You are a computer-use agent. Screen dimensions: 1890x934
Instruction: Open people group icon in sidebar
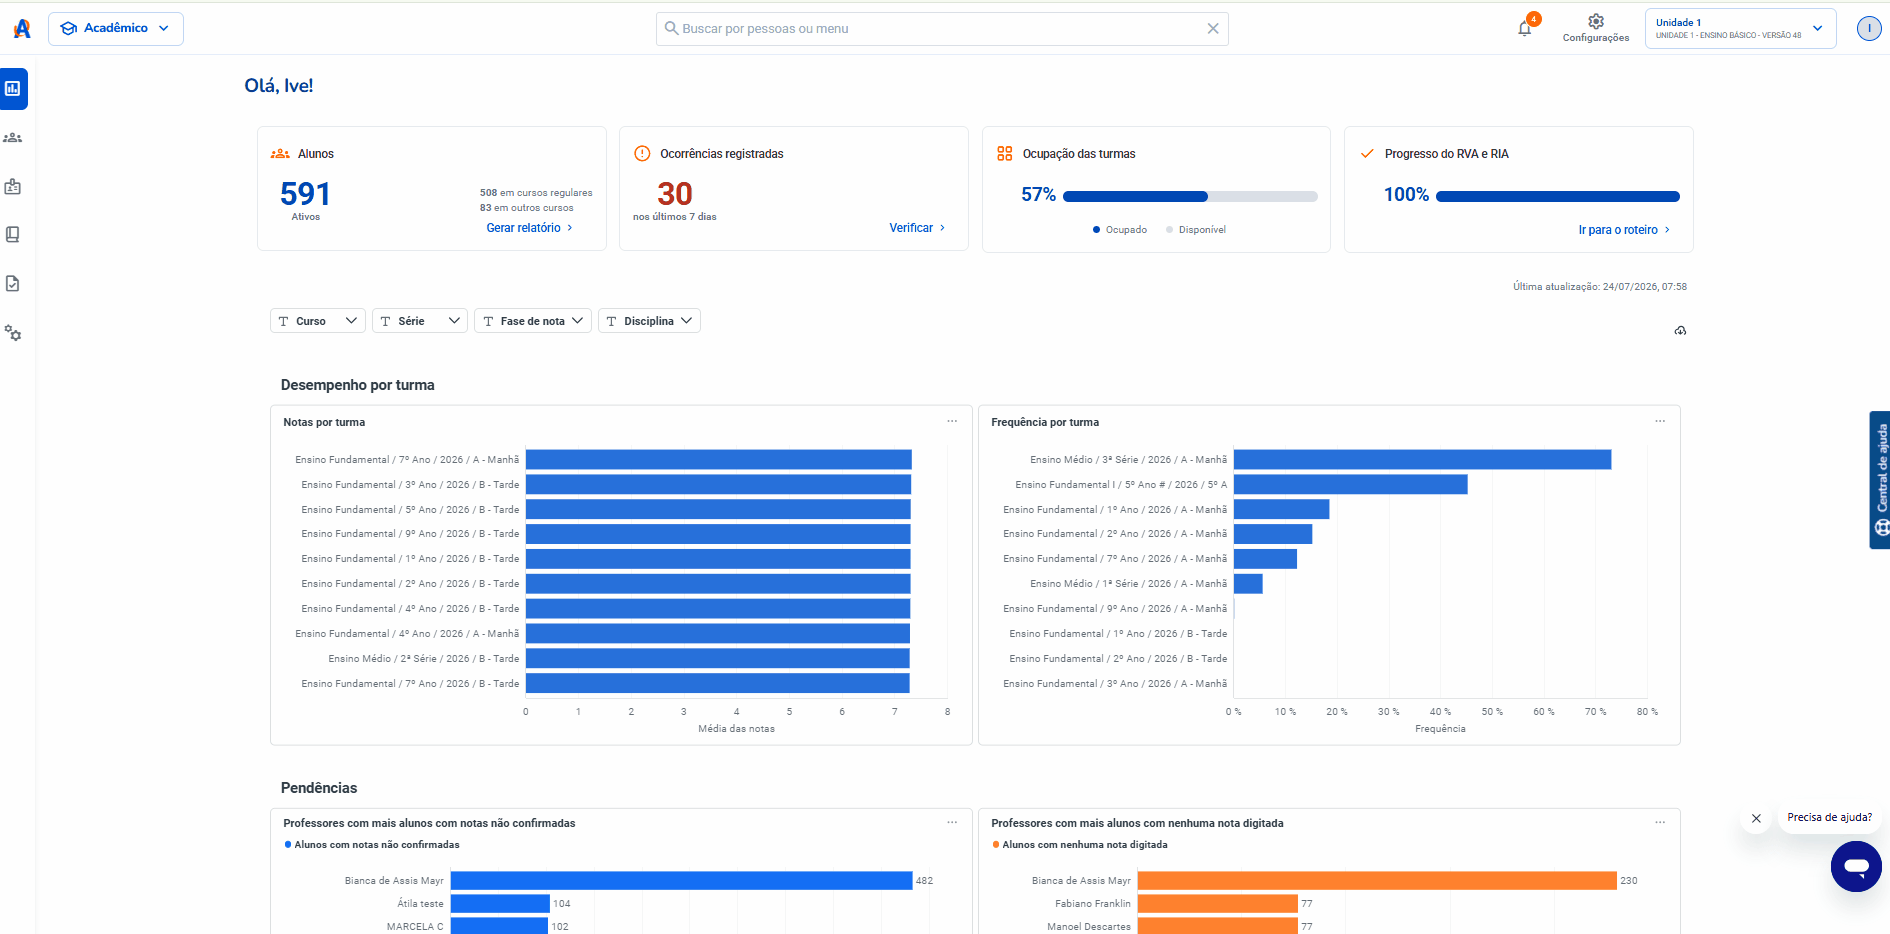(x=13, y=138)
